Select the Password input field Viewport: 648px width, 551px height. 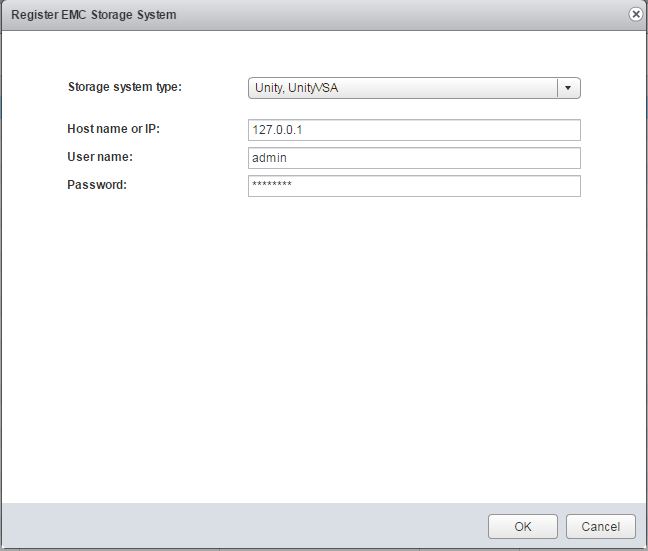[x=414, y=186]
